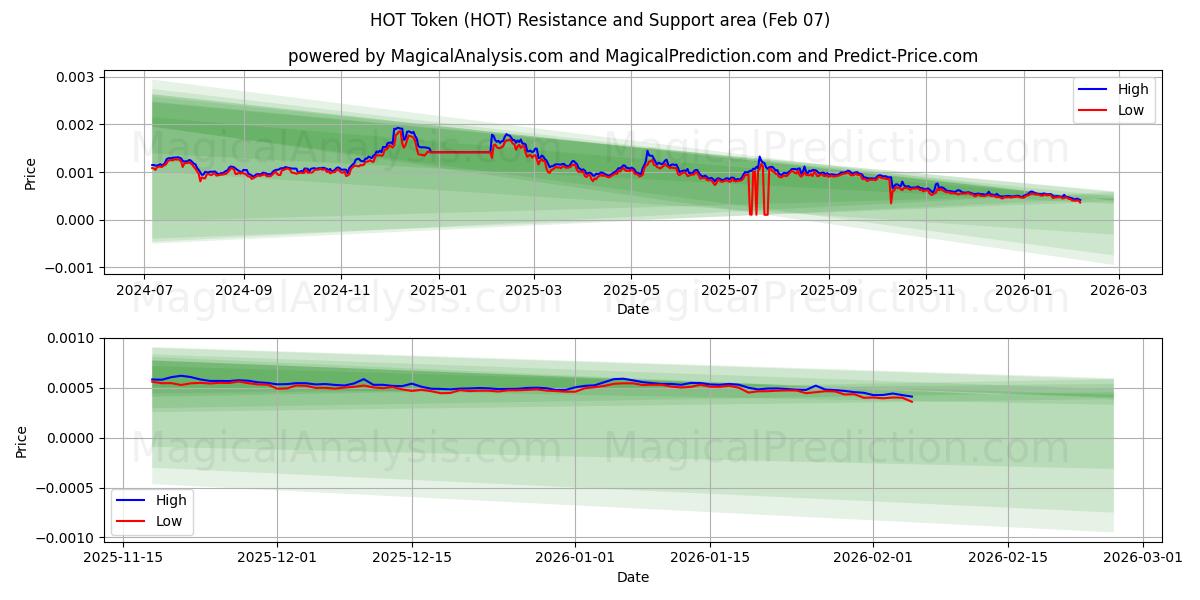Click the '−0.0010' y-axis tick value
This screenshot has width=1200, height=600.
[x=66, y=538]
